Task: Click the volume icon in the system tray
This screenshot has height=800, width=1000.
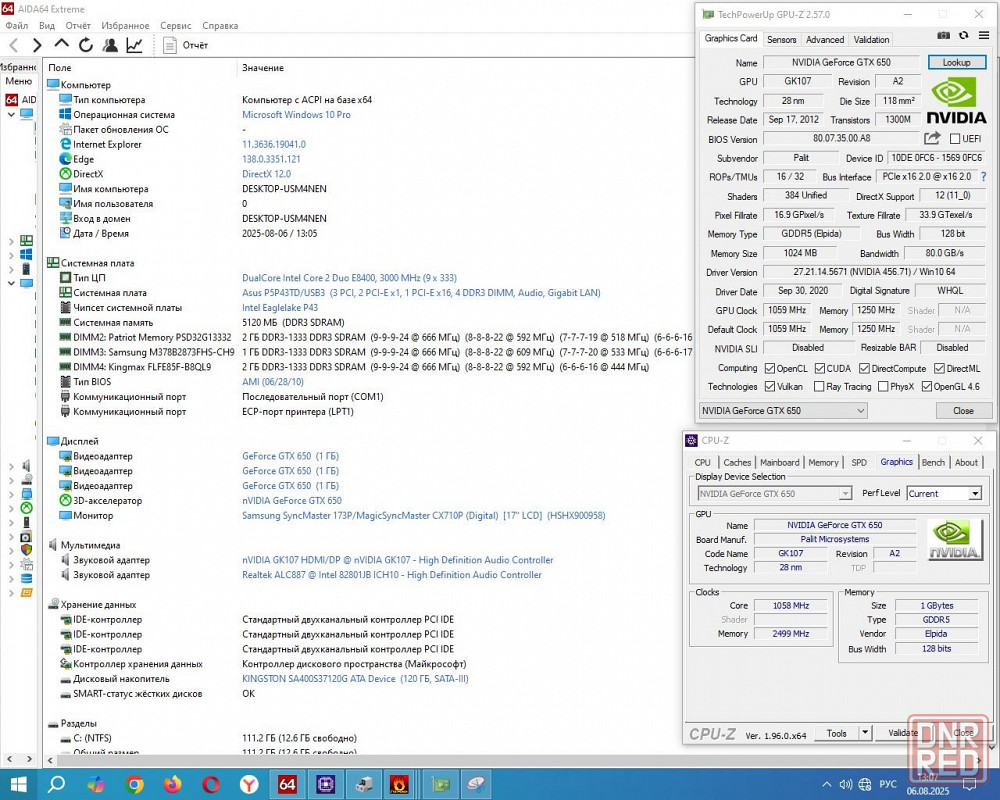Action: pos(846,785)
